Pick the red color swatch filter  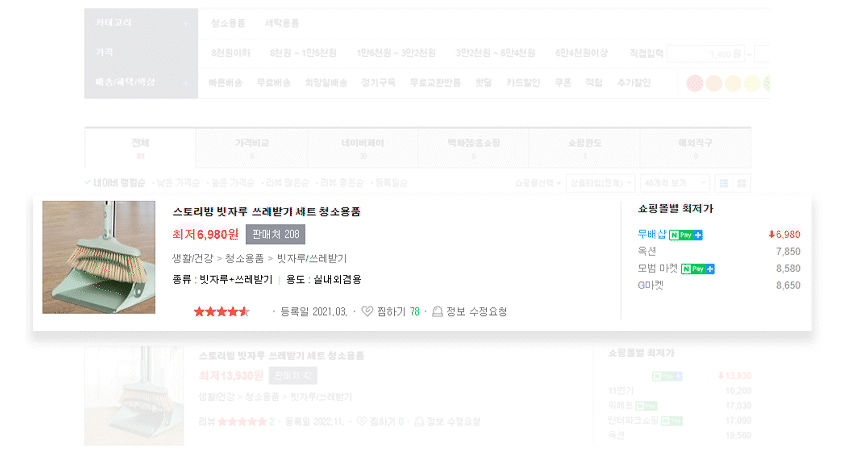pyautogui.click(x=695, y=83)
